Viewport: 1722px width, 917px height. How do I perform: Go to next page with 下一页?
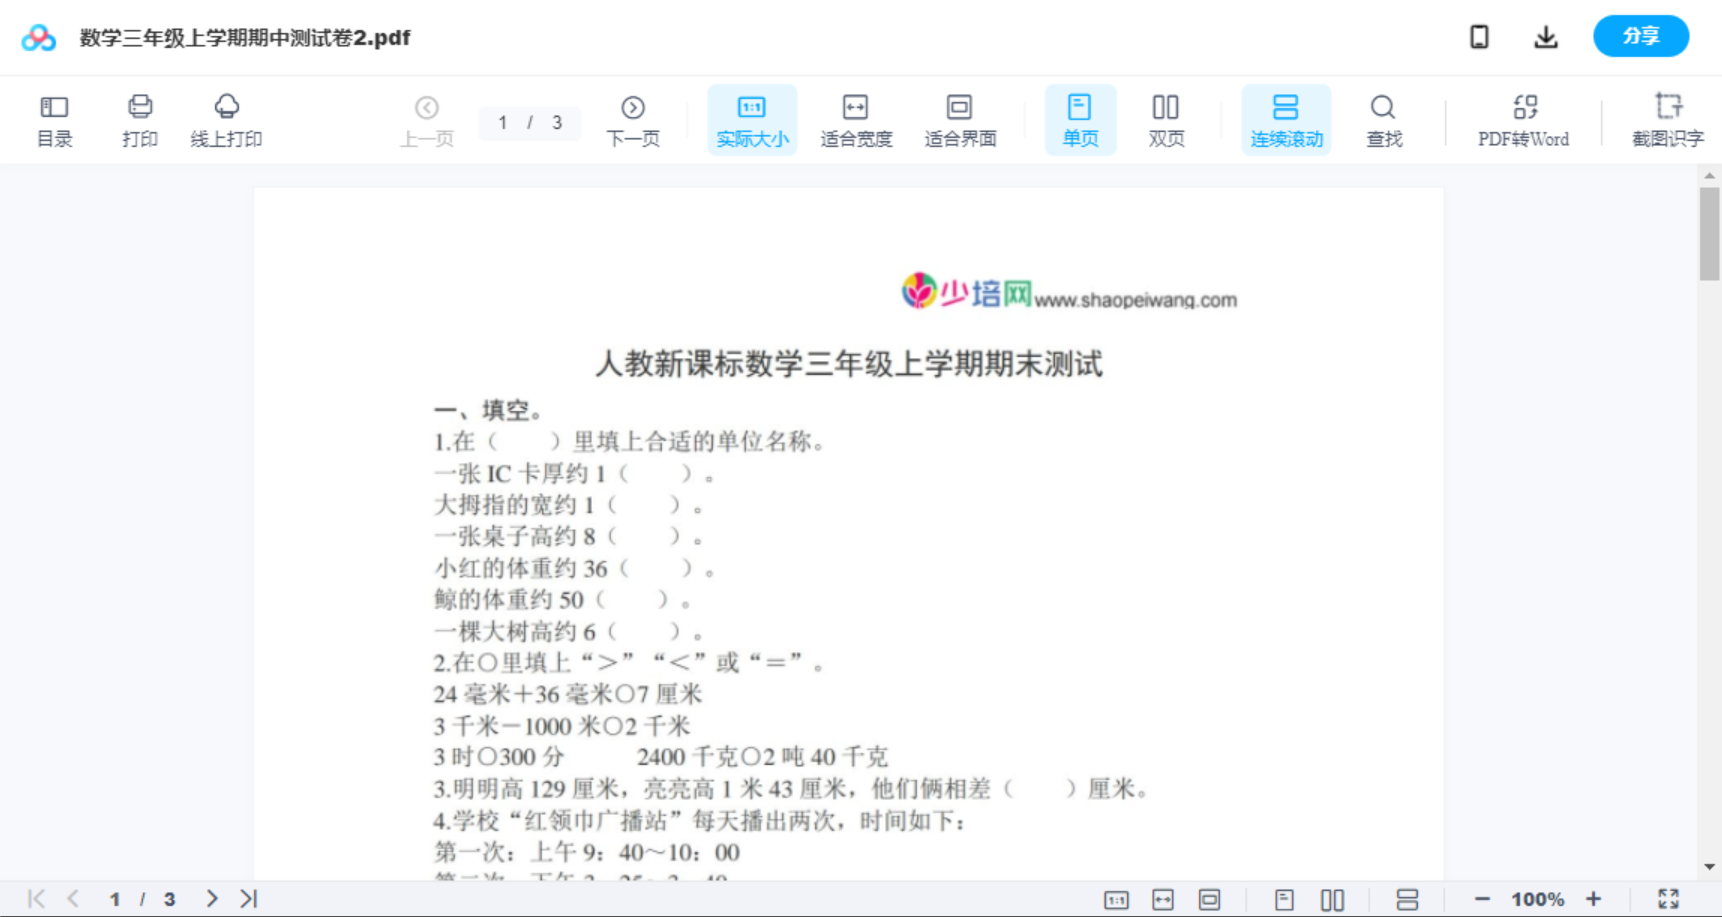point(633,119)
